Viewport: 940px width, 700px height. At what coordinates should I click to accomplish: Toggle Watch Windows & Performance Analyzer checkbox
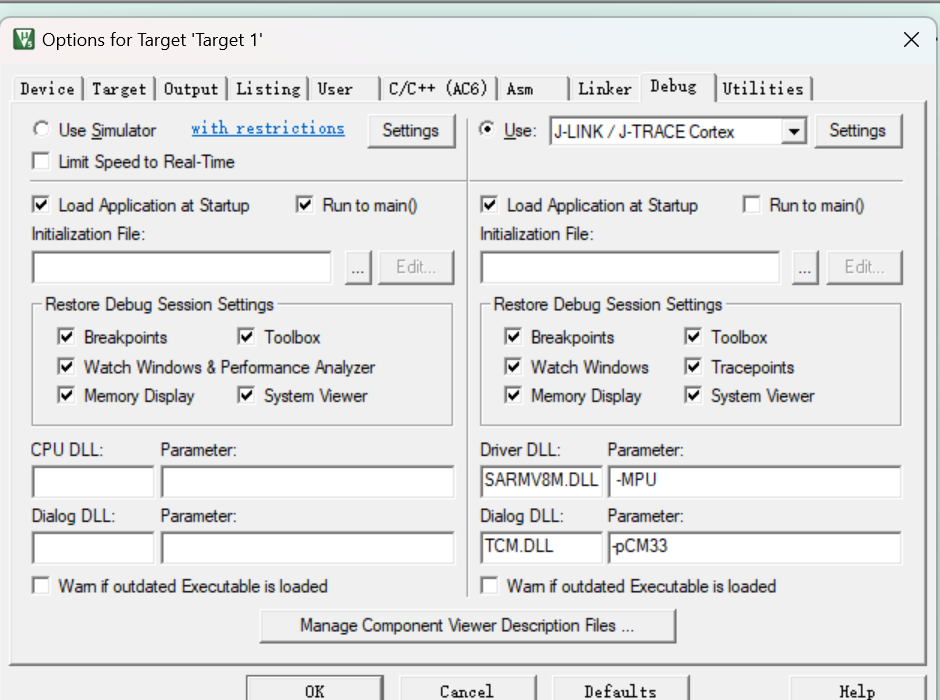point(66,366)
